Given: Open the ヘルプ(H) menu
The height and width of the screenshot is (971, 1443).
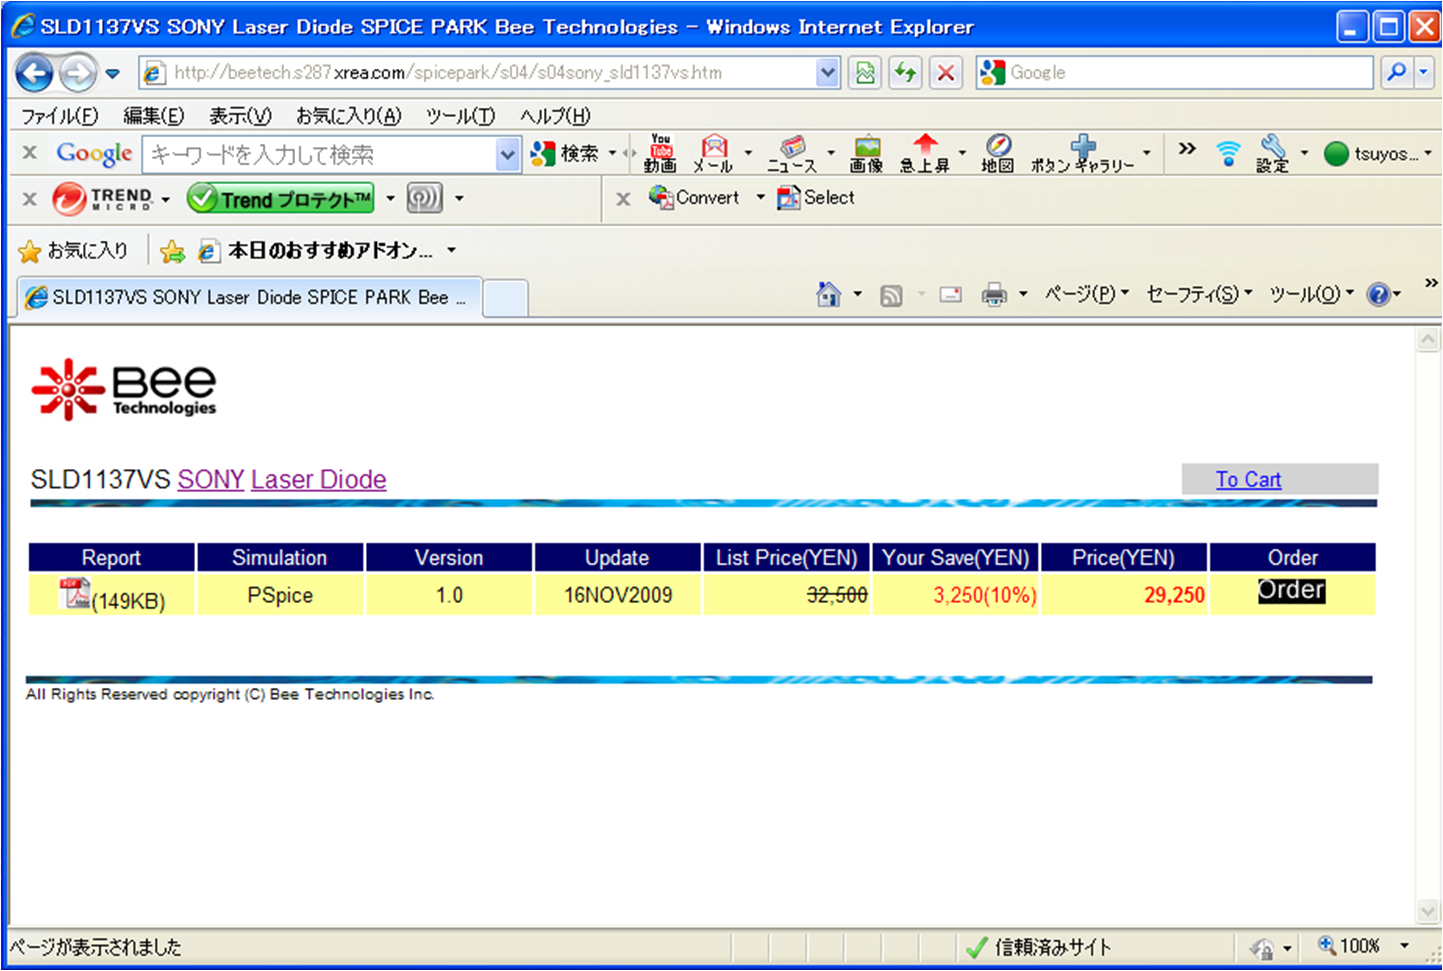Looking at the screenshot, I should tap(555, 116).
